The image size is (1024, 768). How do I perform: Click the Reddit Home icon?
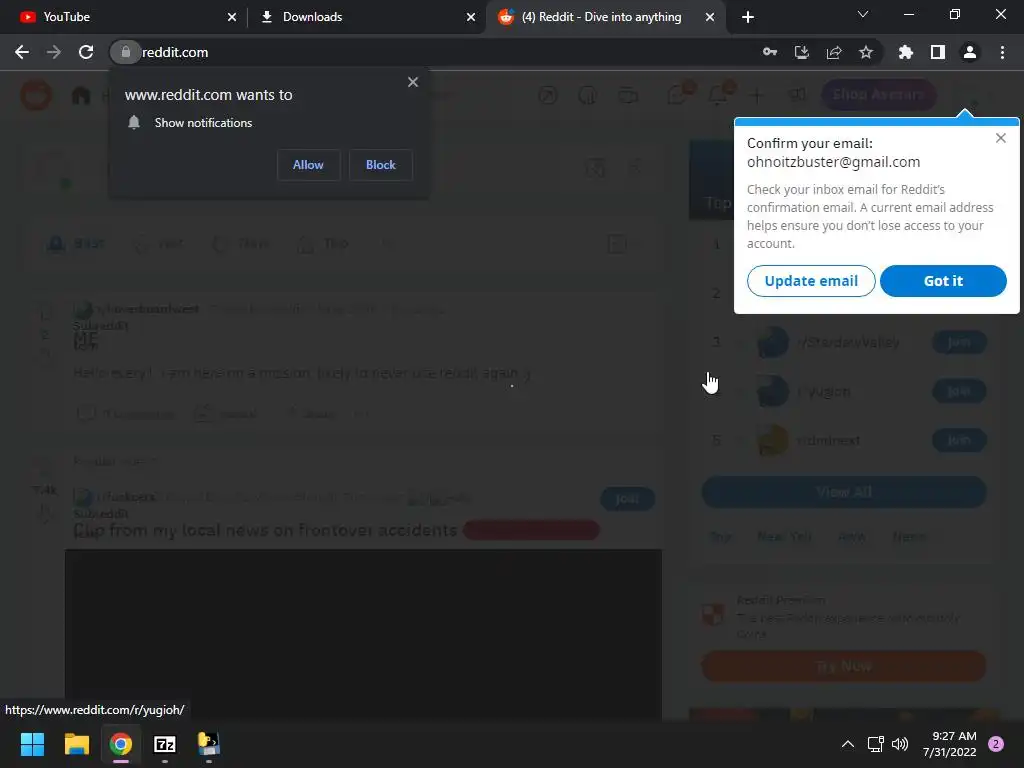pos(81,96)
